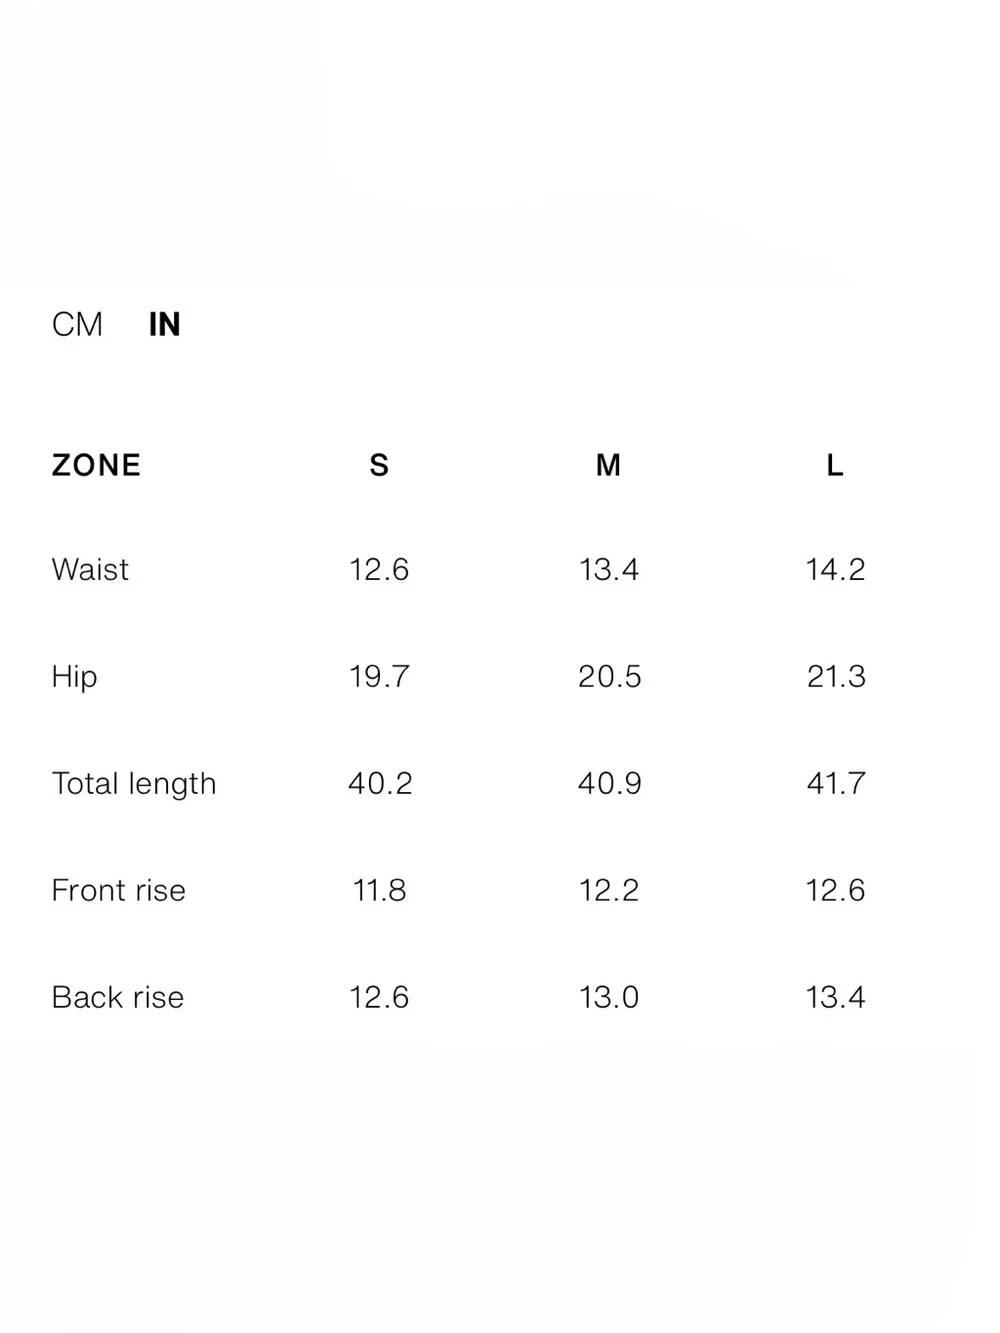The image size is (1000, 1333).
Task: Click the Waist row label
Action: (x=90, y=569)
